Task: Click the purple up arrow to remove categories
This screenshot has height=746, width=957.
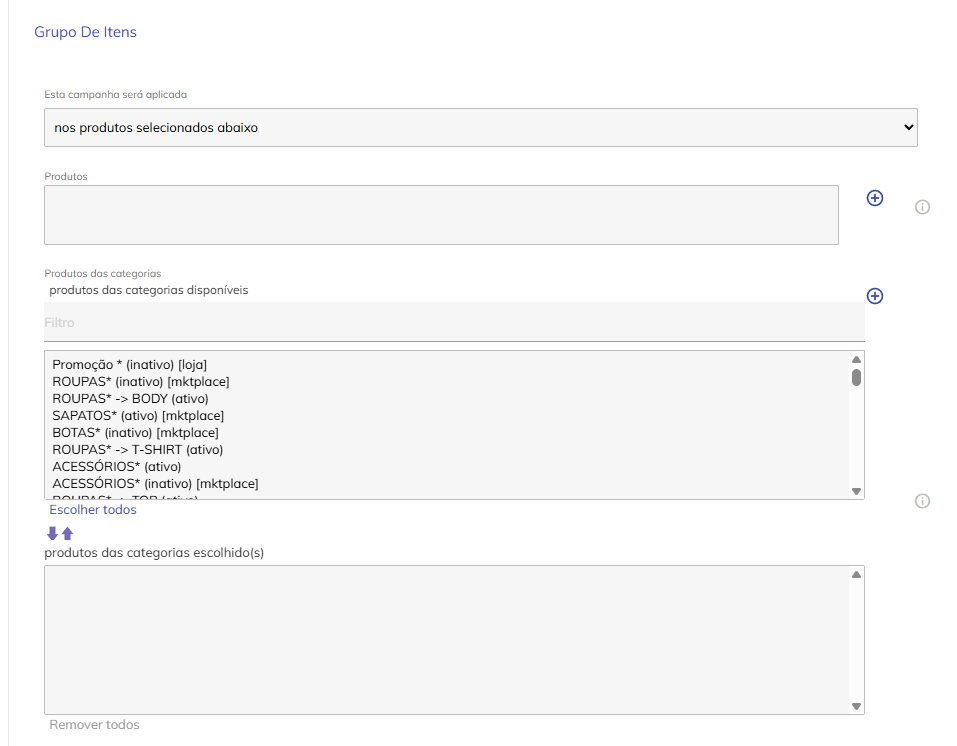Action: pyautogui.click(x=68, y=533)
